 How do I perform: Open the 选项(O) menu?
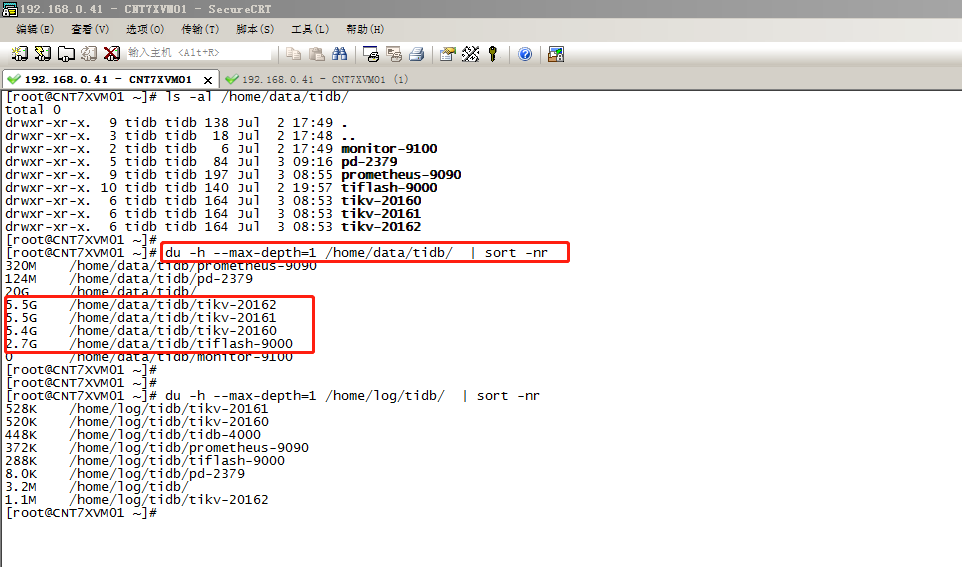(x=145, y=29)
